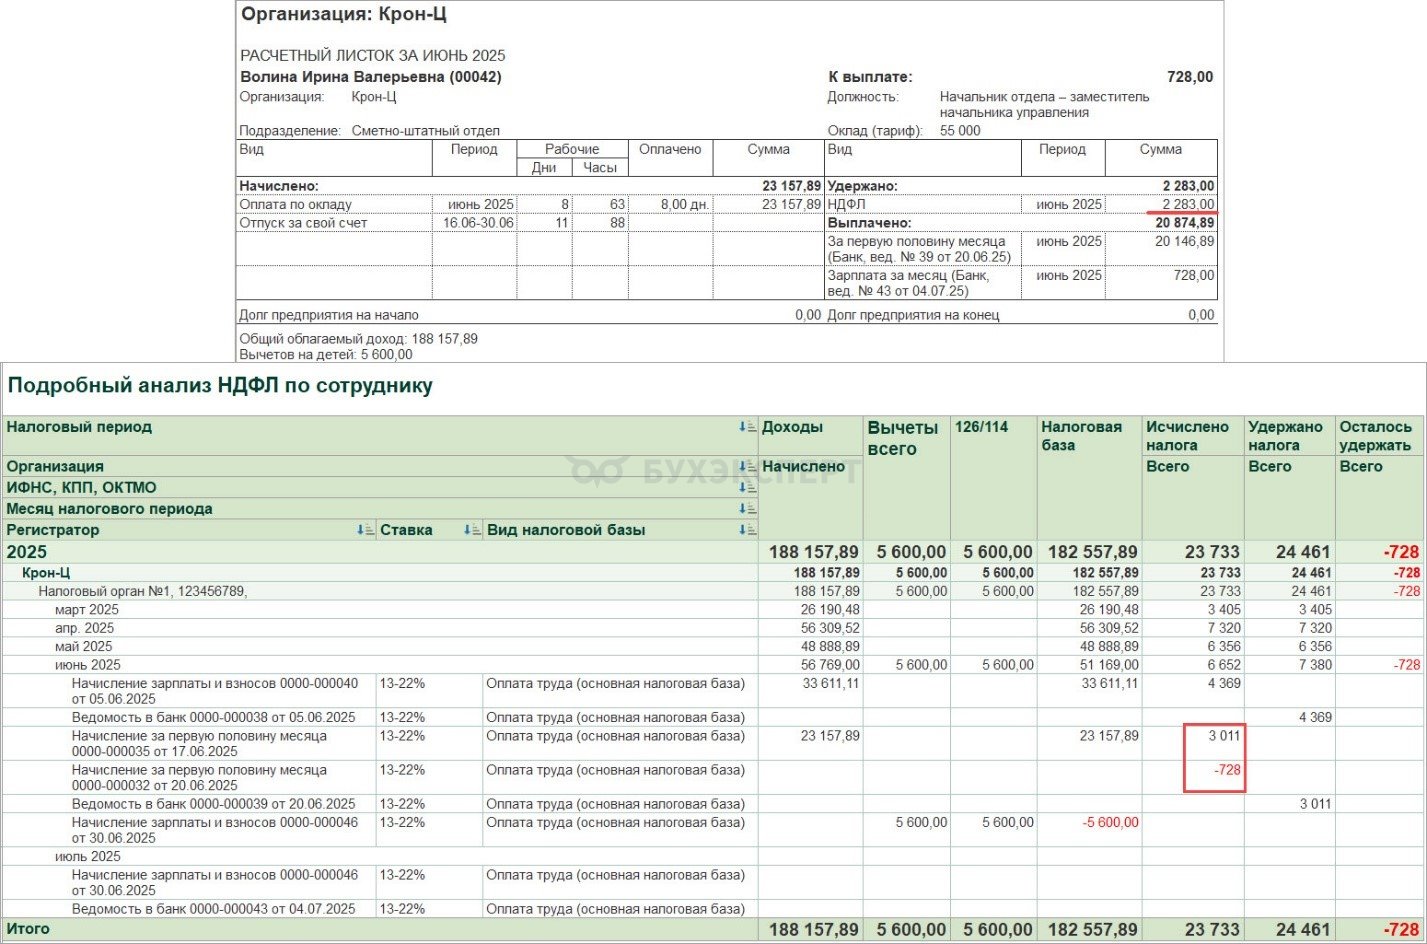
Task: Click the payslip heading РАСЧЕТНЫЙ ЛИСТОК ЗА ИЮНЬ 2025
Action: point(373,56)
